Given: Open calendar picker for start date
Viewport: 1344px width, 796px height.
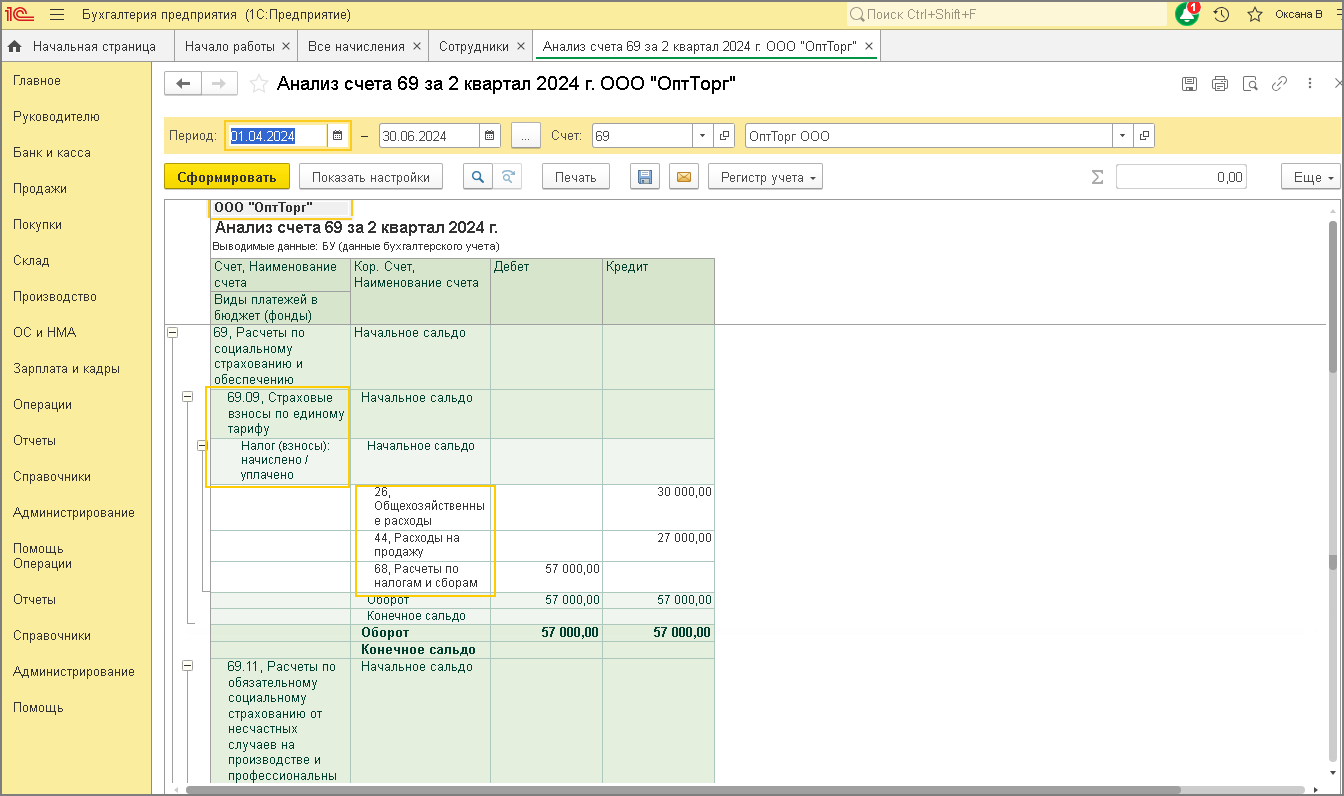Looking at the screenshot, I should click(338, 136).
